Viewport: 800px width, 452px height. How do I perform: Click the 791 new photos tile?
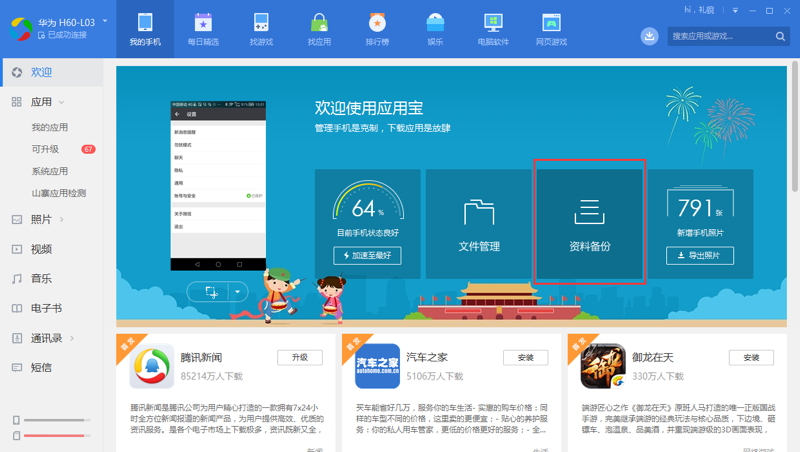tap(700, 224)
